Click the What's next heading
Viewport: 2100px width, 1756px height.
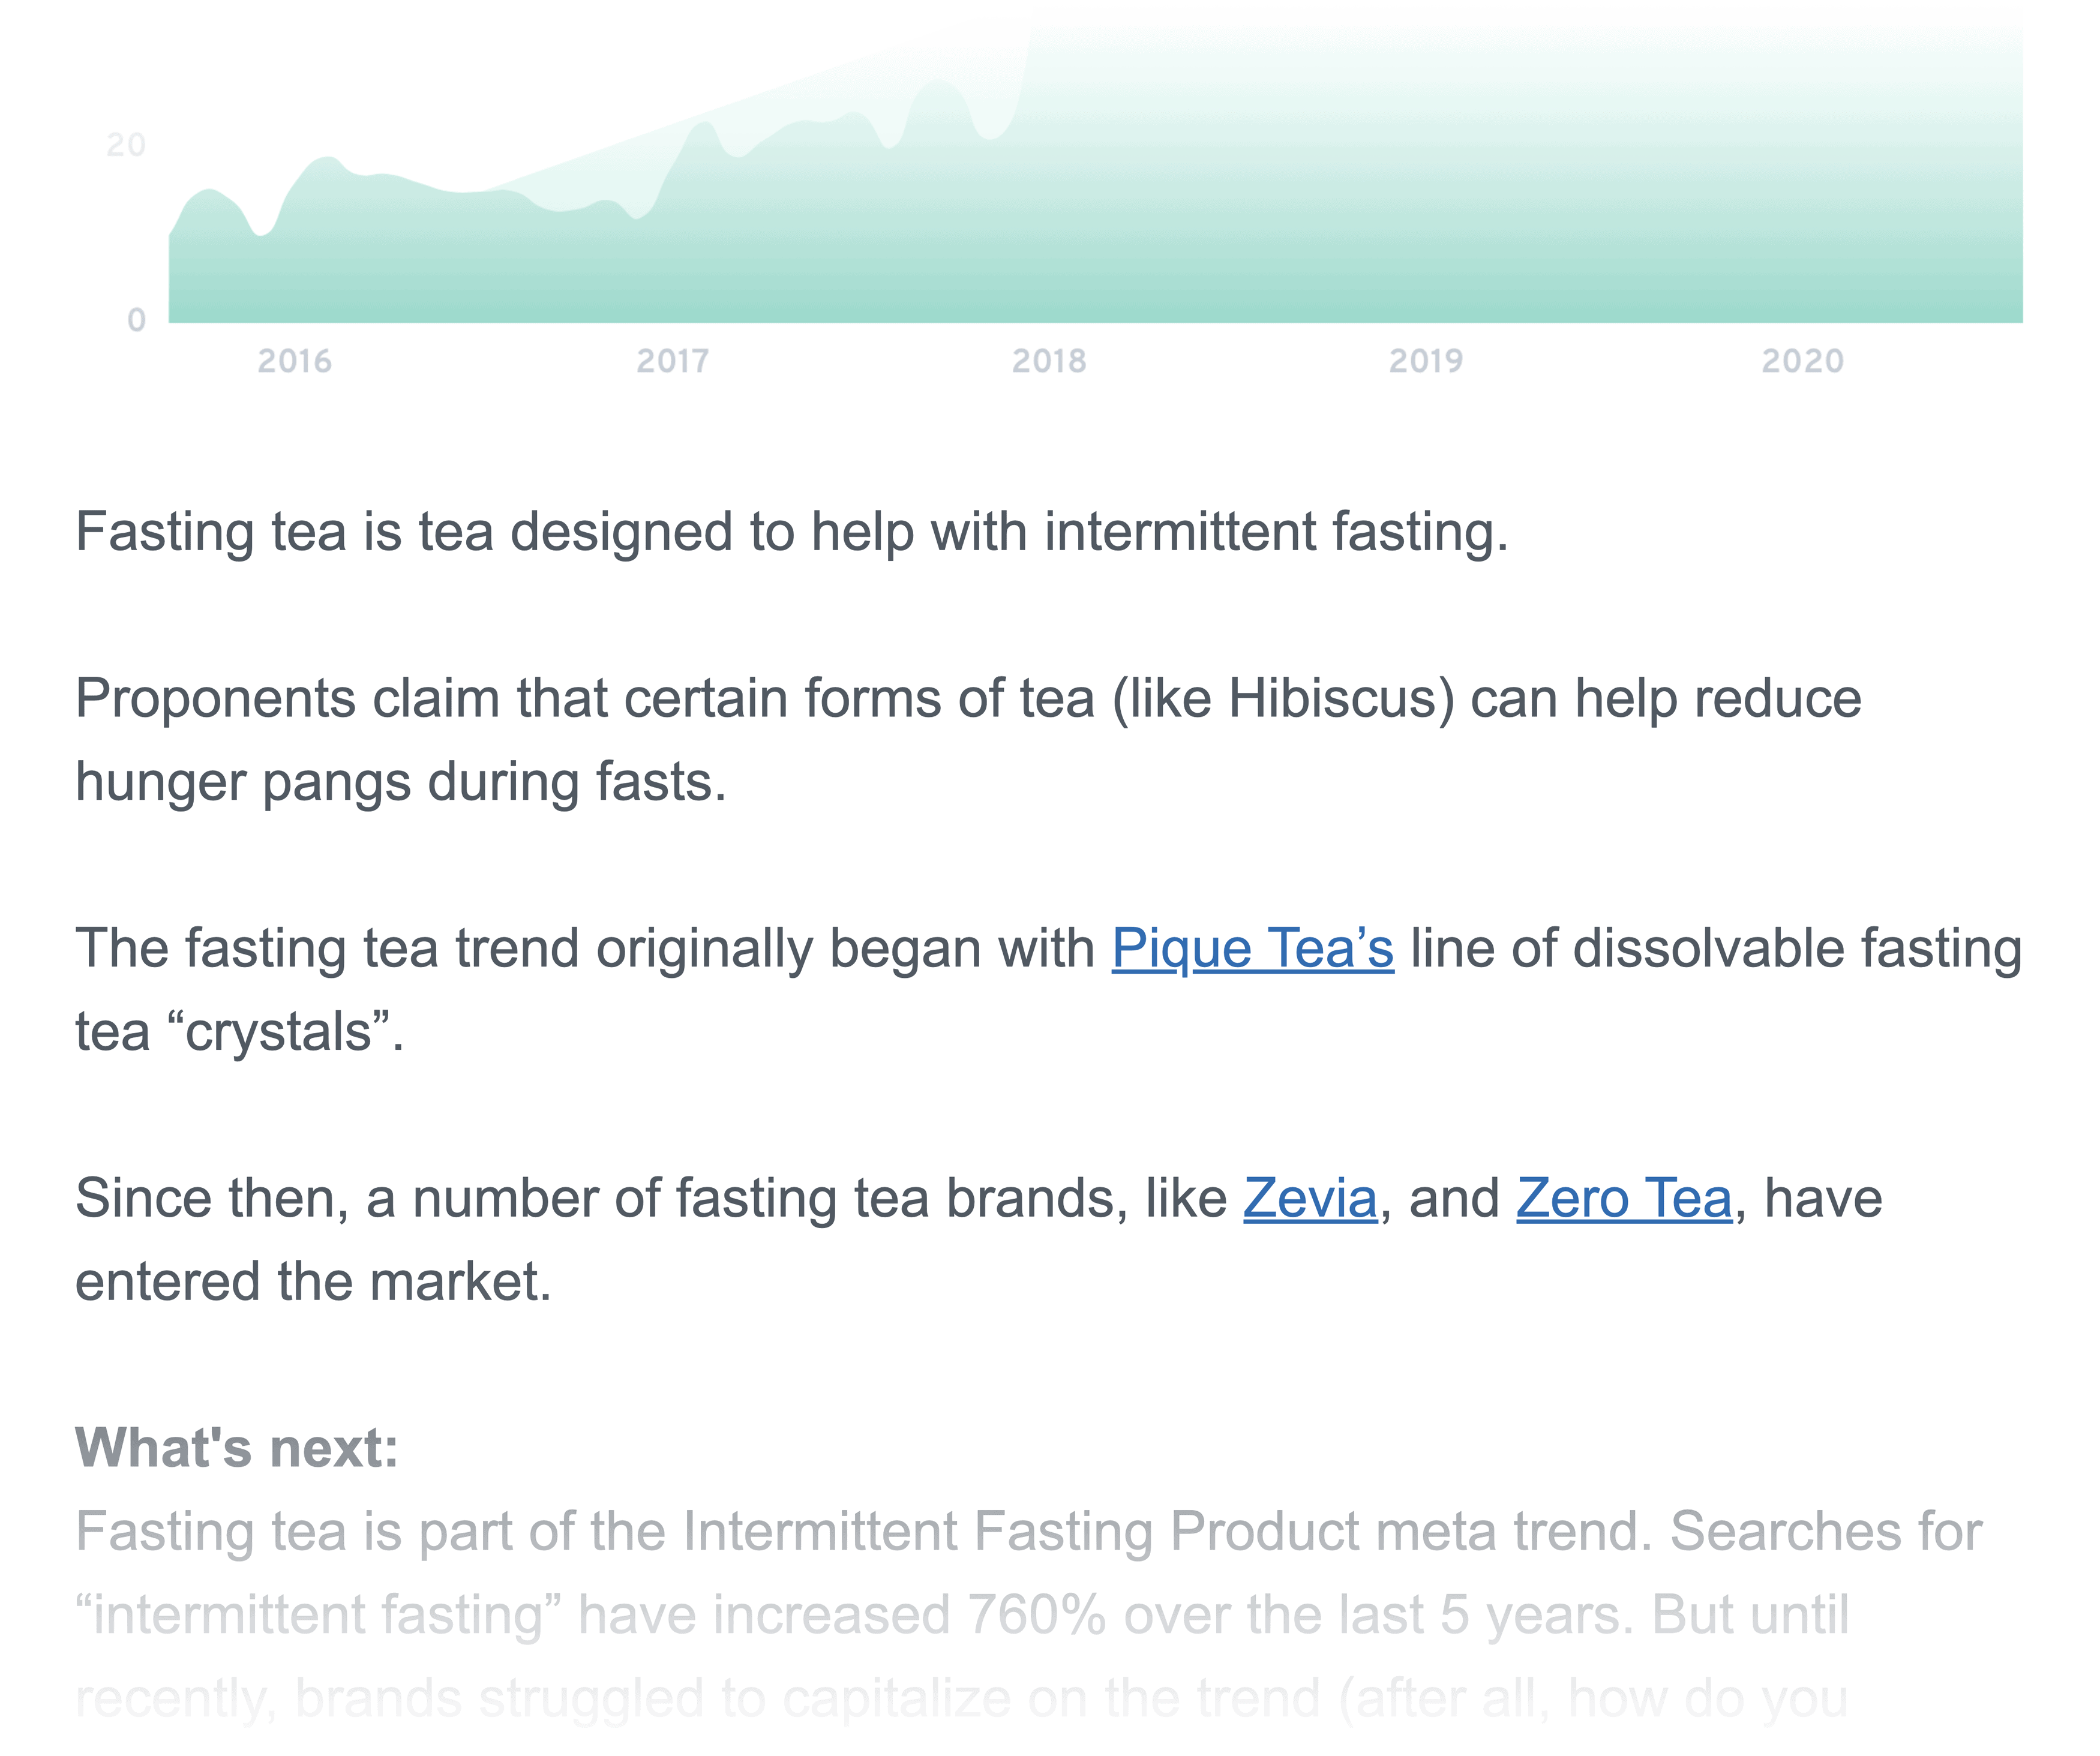[x=237, y=1447]
